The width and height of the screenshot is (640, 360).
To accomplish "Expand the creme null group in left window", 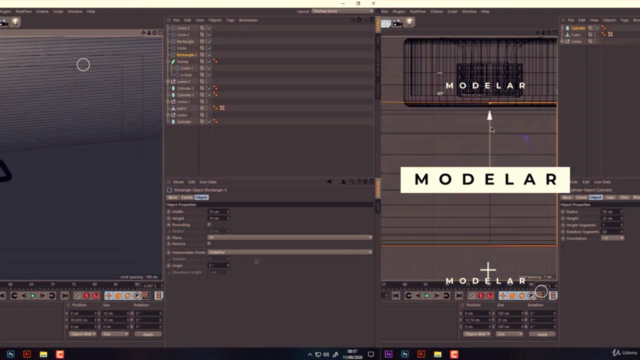I will [x=168, y=115].
